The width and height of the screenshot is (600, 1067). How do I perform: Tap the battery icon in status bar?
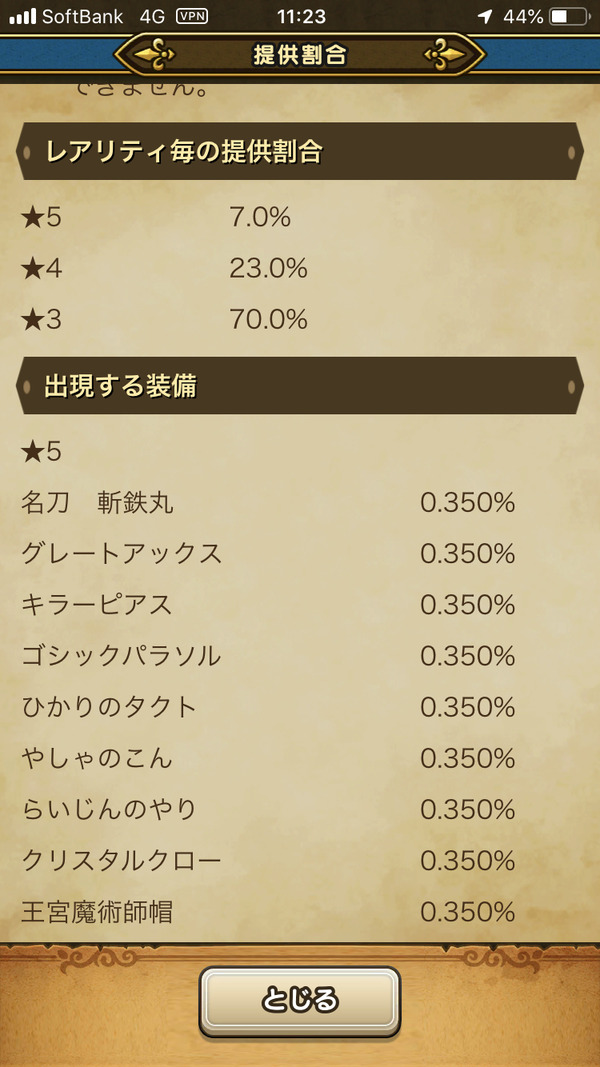[569, 16]
